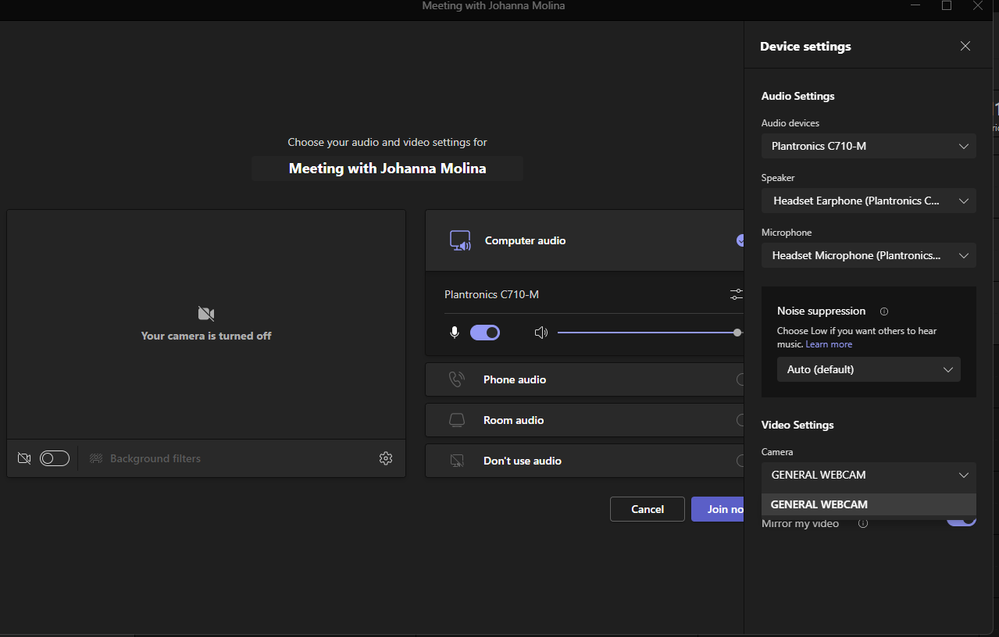Click the speaker volume icon

[541, 333]
